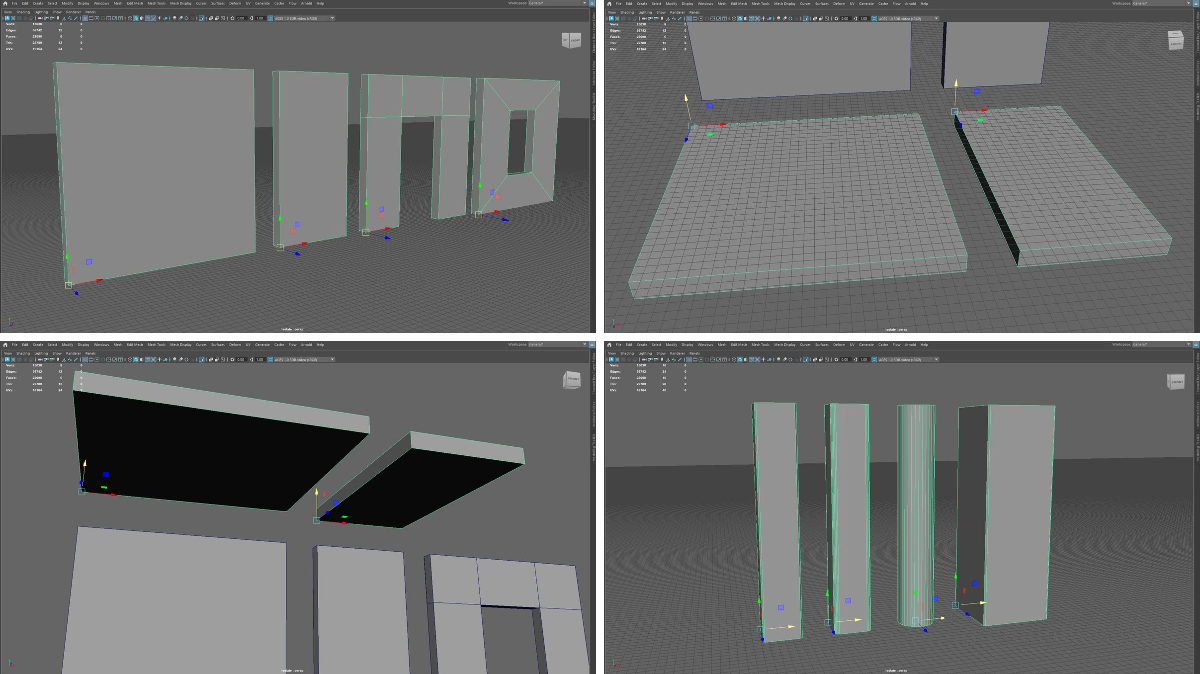
Task: Open Mesh Tools menu in wall panels window
Action: tap(157, 4)
